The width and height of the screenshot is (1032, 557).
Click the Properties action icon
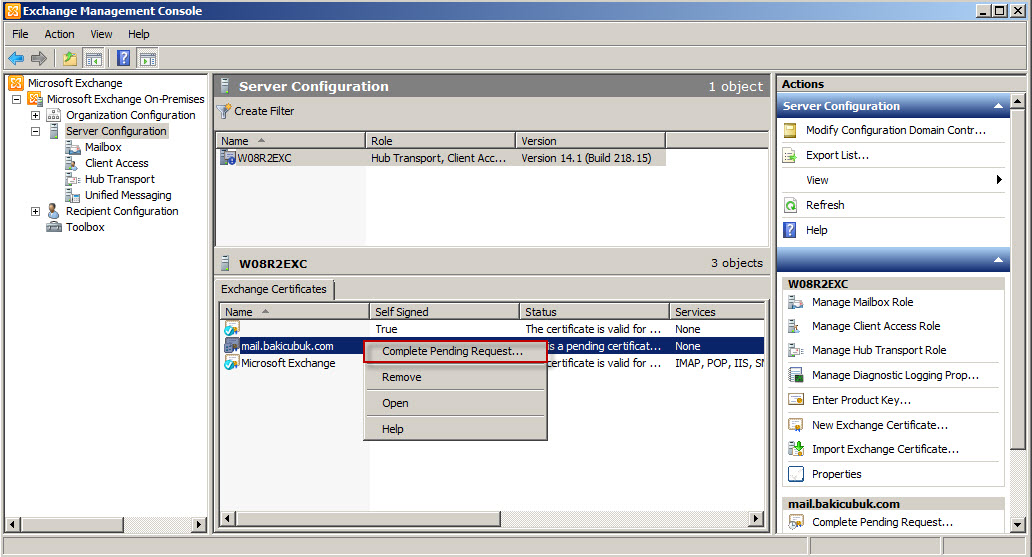pyautogui.click(x=796, y=474)
